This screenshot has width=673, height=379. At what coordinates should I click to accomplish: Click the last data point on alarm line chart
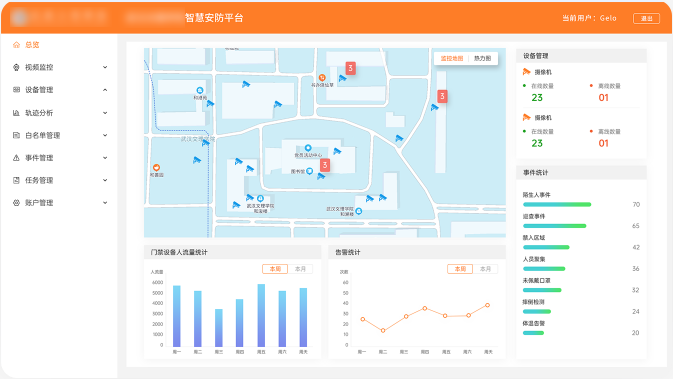pos(488,305)
